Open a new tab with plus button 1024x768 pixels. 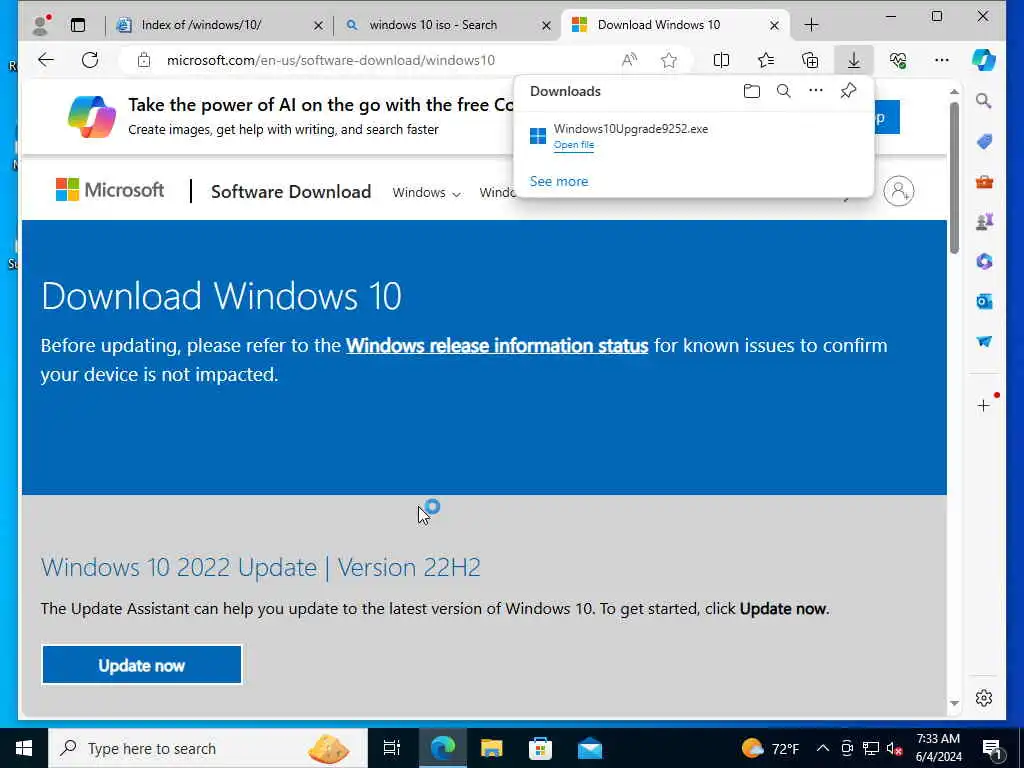click(x=811, y=25)
